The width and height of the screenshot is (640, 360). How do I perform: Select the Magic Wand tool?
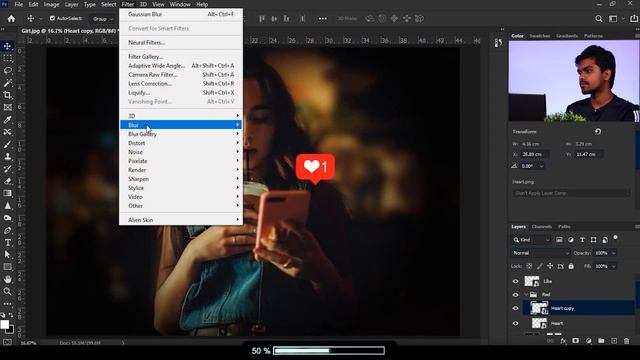click(x=7, y=83)
